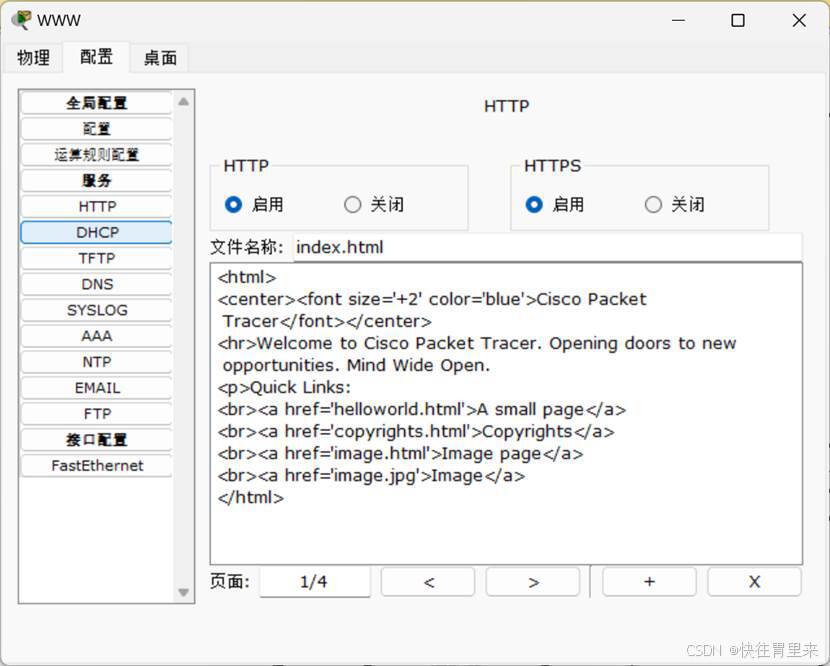Maximize the WWW window
Image resolution: width=830 pixels, height=666 pixels.
[738, 20]
